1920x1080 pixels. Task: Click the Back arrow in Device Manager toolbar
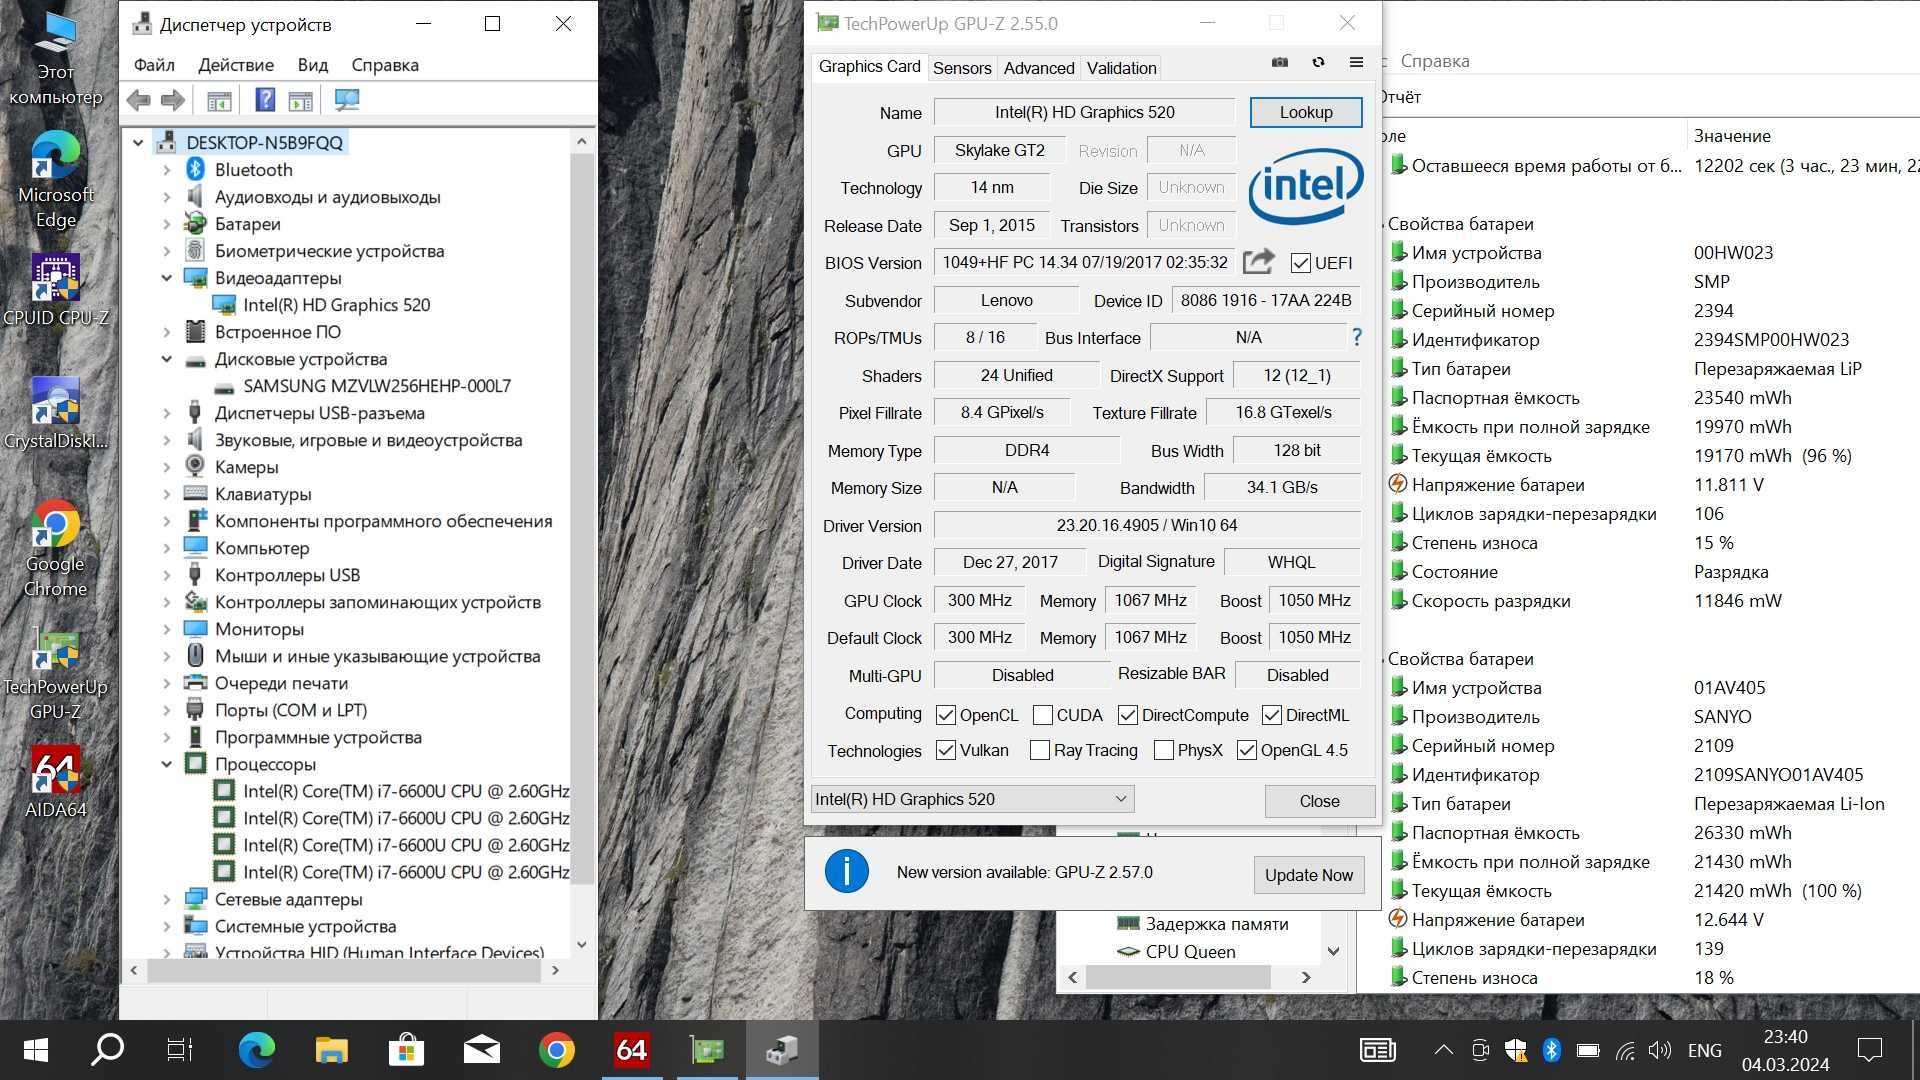(139, 100)
